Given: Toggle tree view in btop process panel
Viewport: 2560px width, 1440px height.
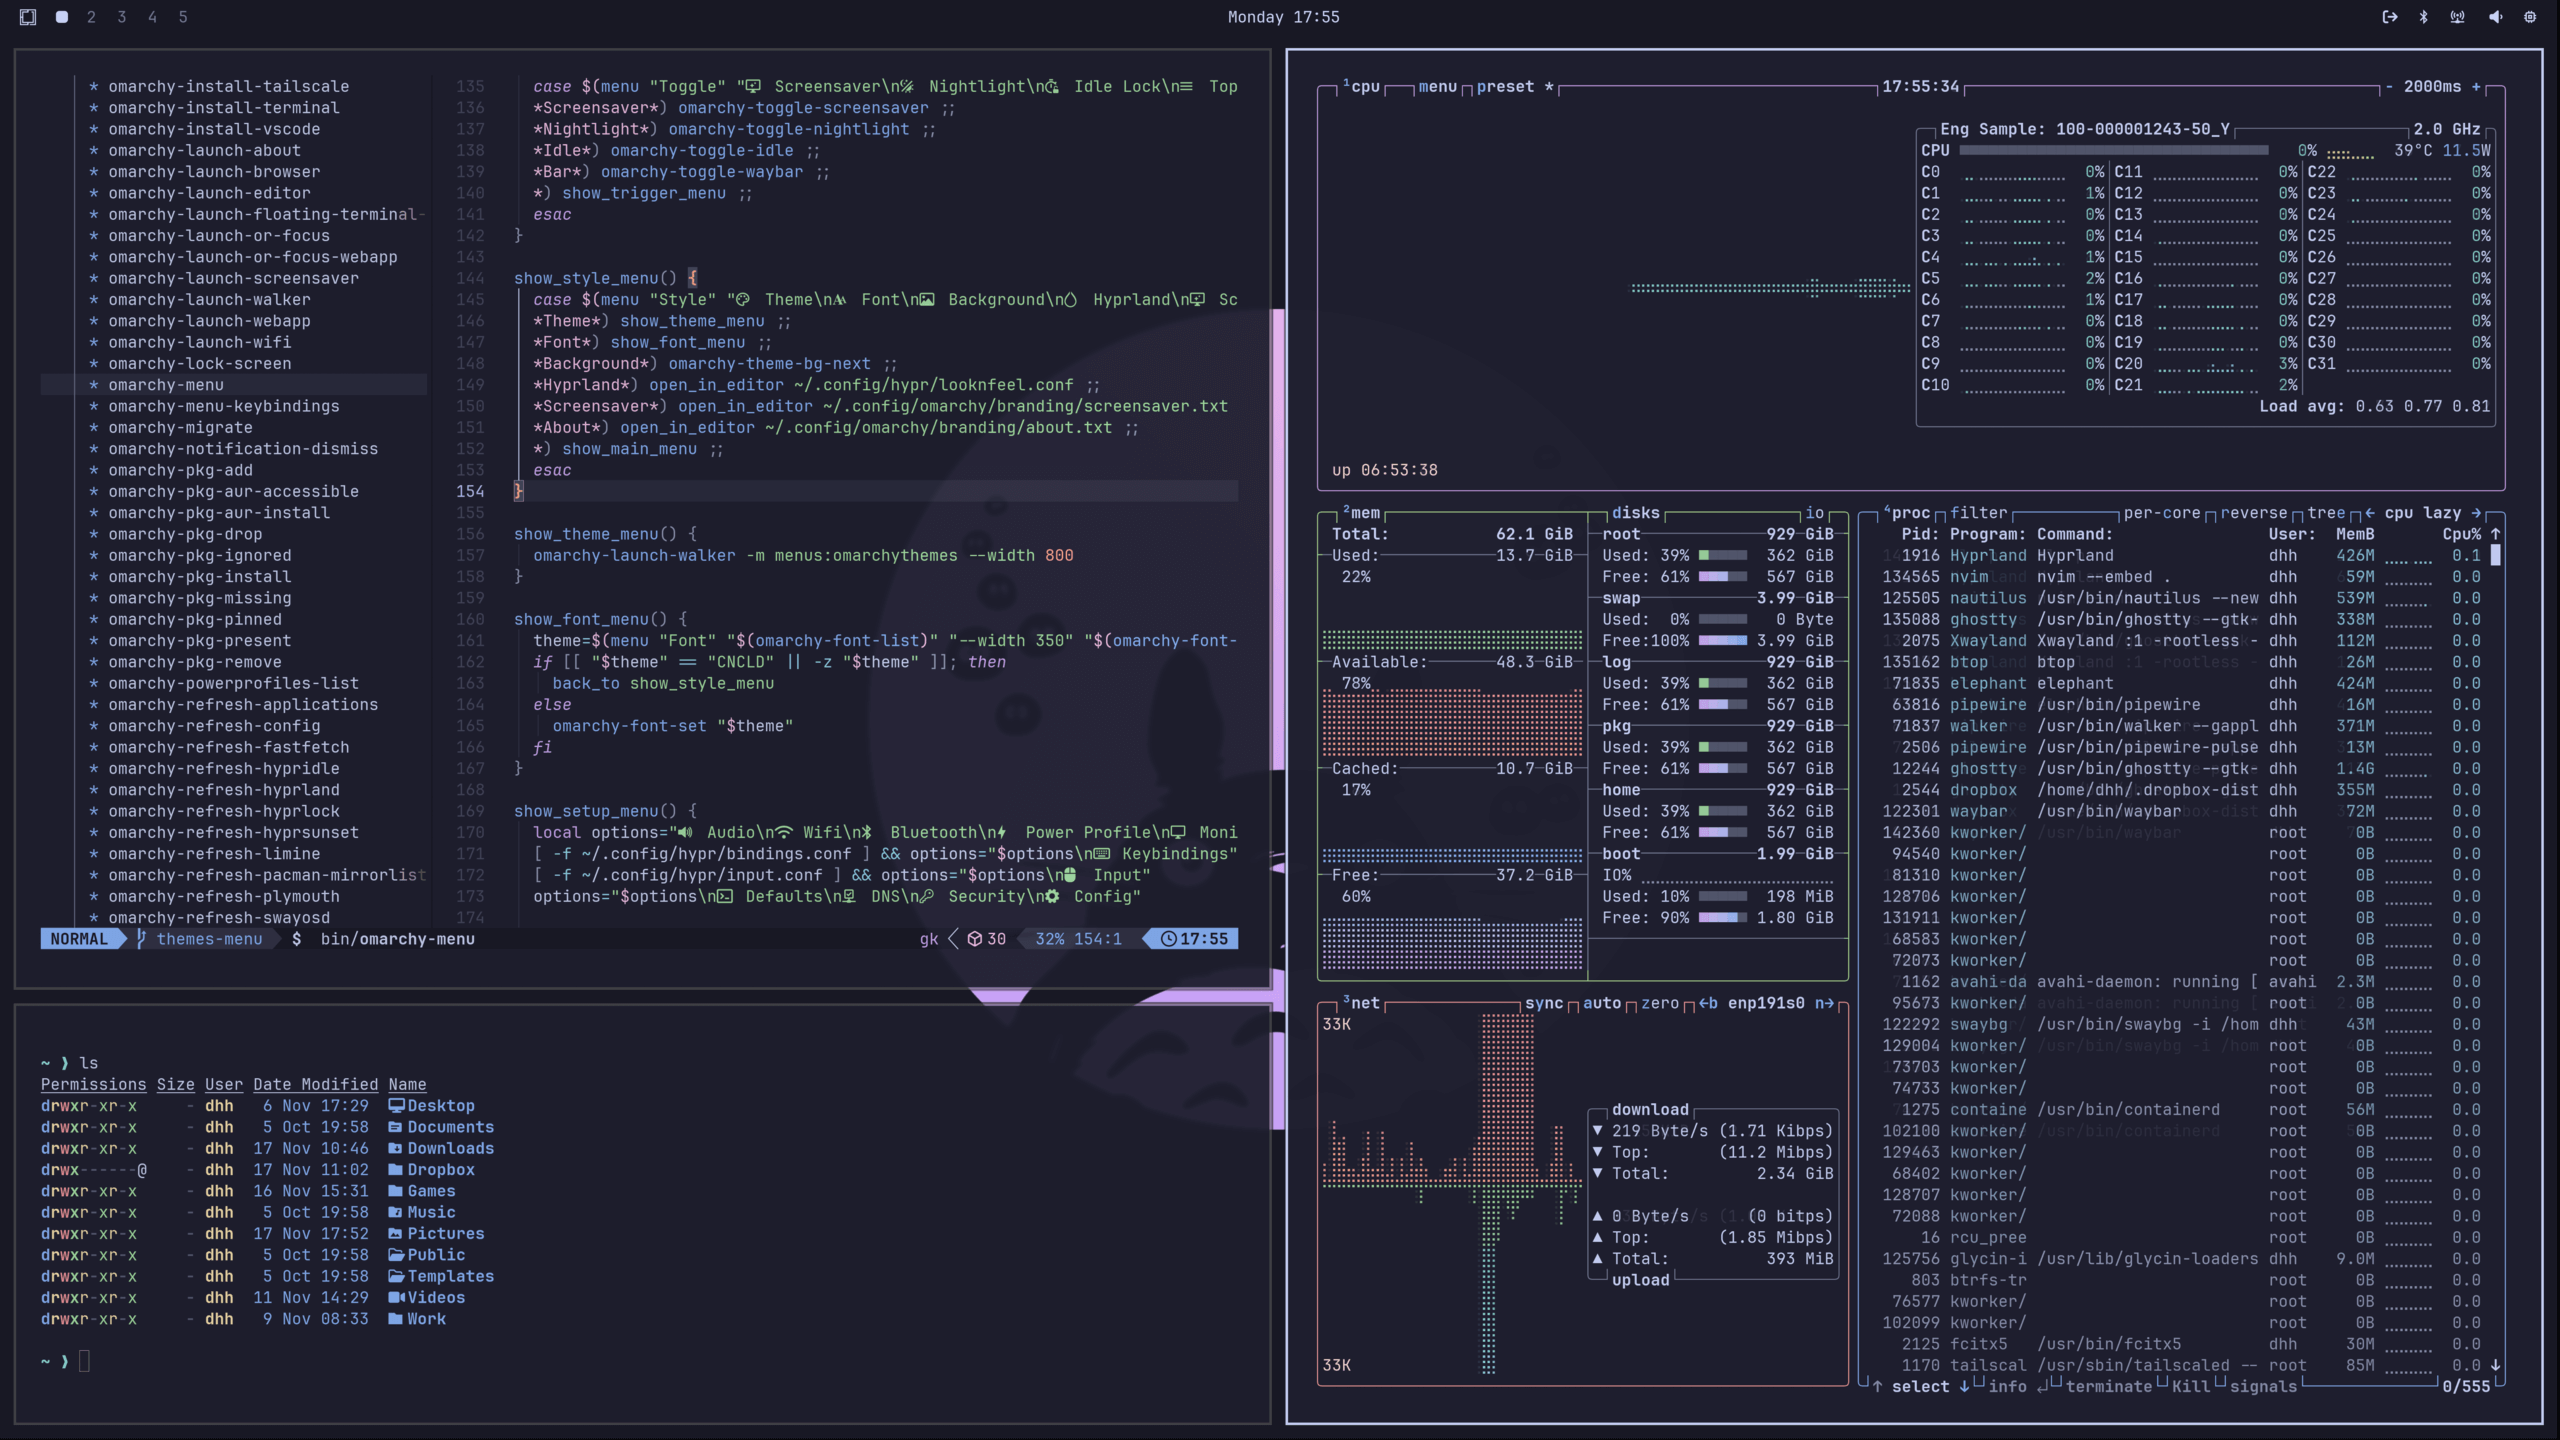Looking at the screenshot, I should [x=2325, y=513].
